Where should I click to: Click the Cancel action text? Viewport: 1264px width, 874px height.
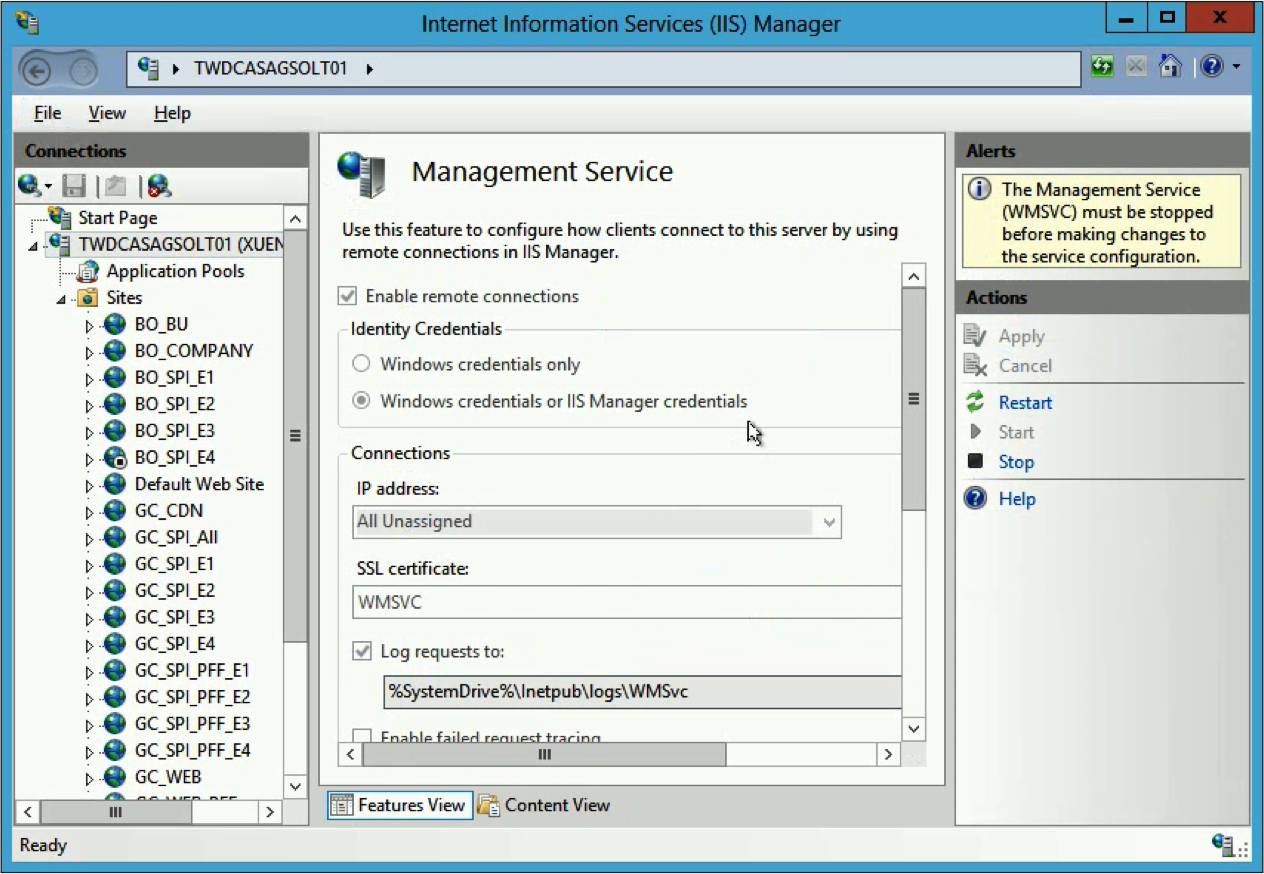(x=1025, y=366)
